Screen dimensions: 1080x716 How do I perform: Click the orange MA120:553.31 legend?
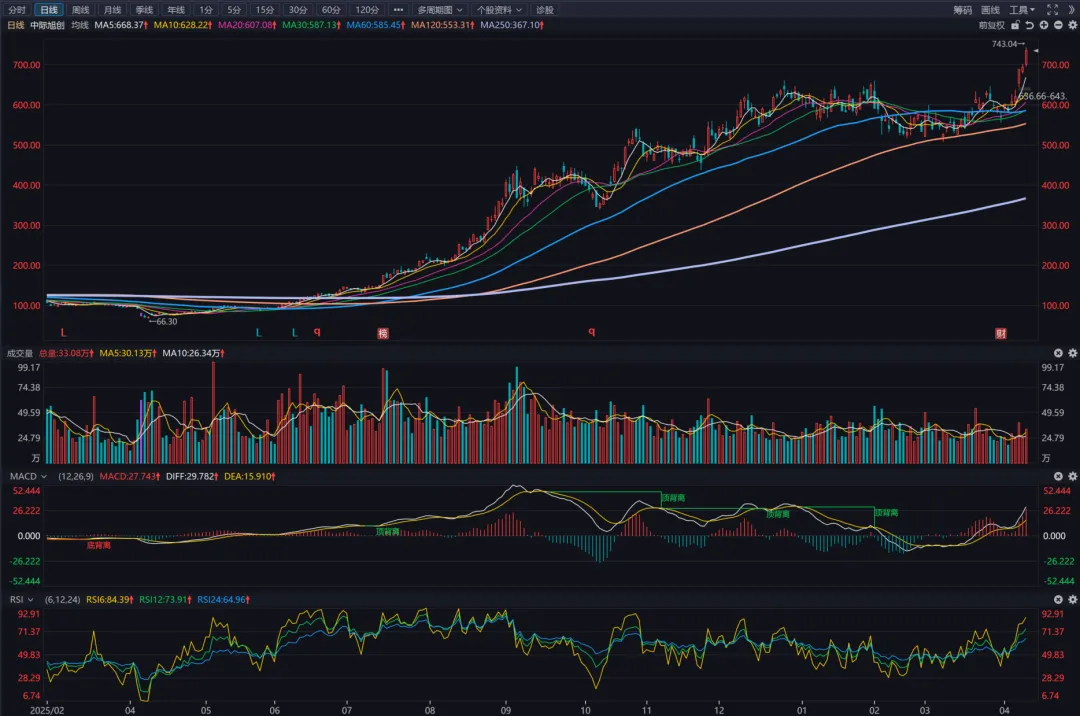pyautogui.click(x=443, y=25)
